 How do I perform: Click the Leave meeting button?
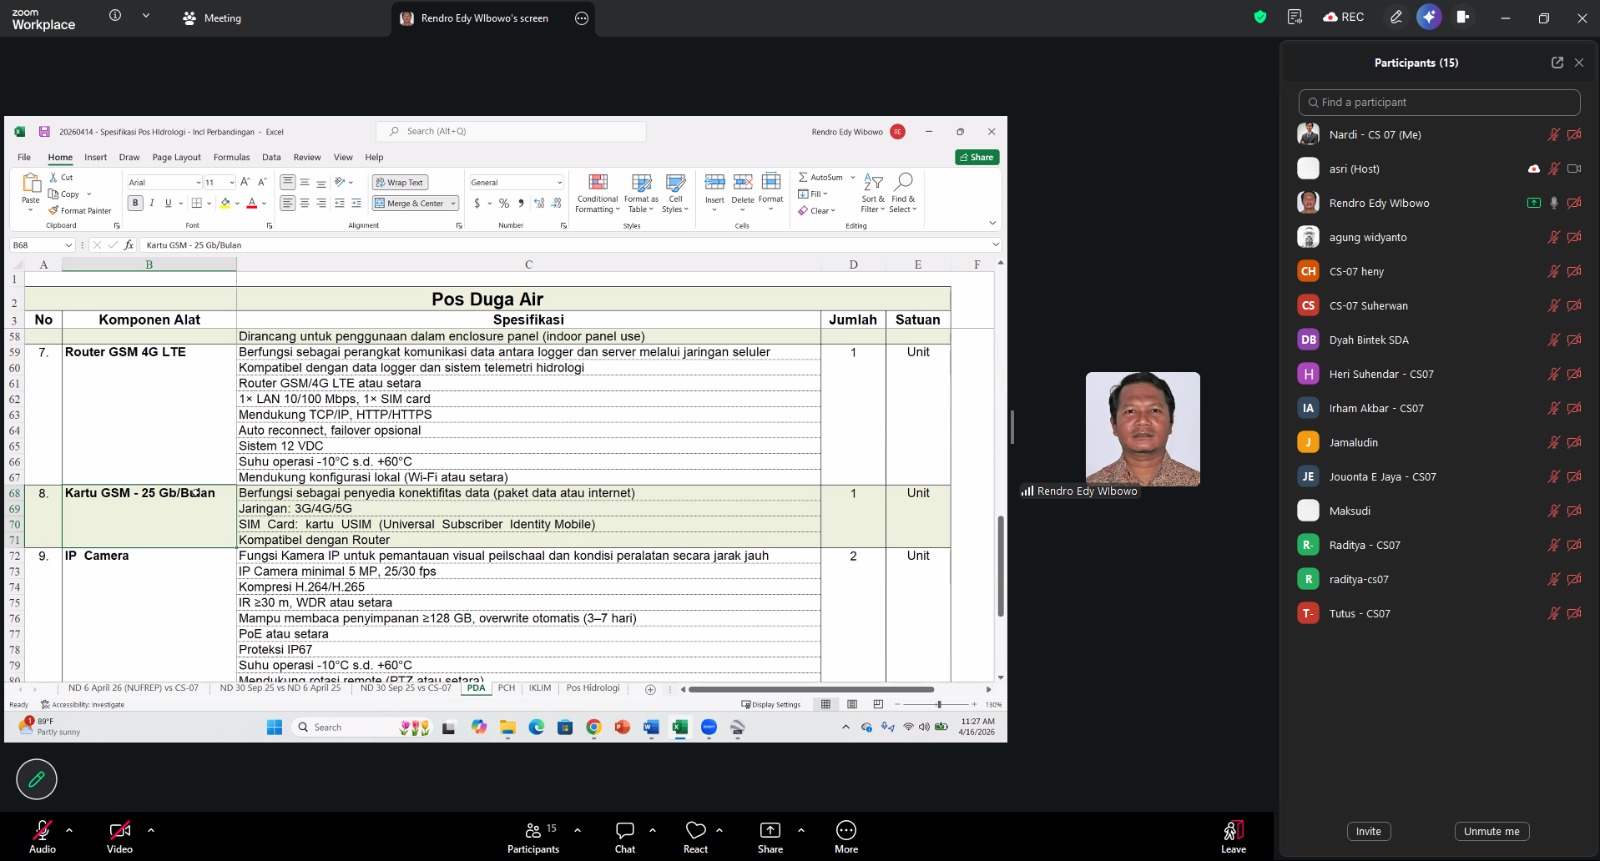pyautogui.click(x=1234, y=837)
